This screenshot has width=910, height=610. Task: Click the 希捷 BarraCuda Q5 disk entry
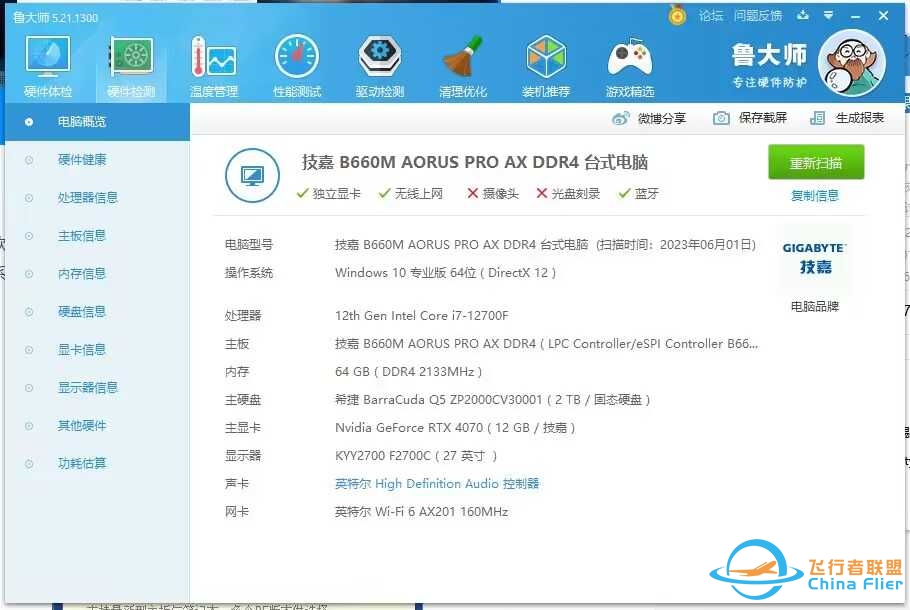point(492,400)
